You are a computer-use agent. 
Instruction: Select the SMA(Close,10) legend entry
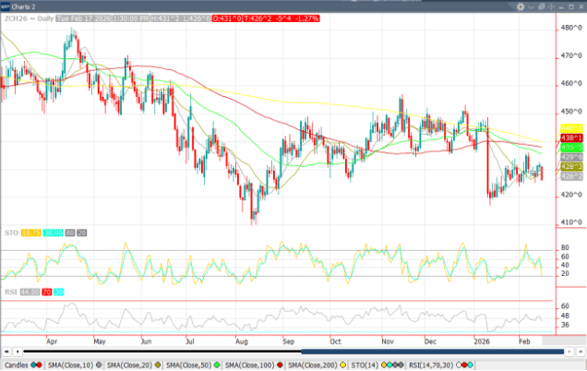[74, 365]
